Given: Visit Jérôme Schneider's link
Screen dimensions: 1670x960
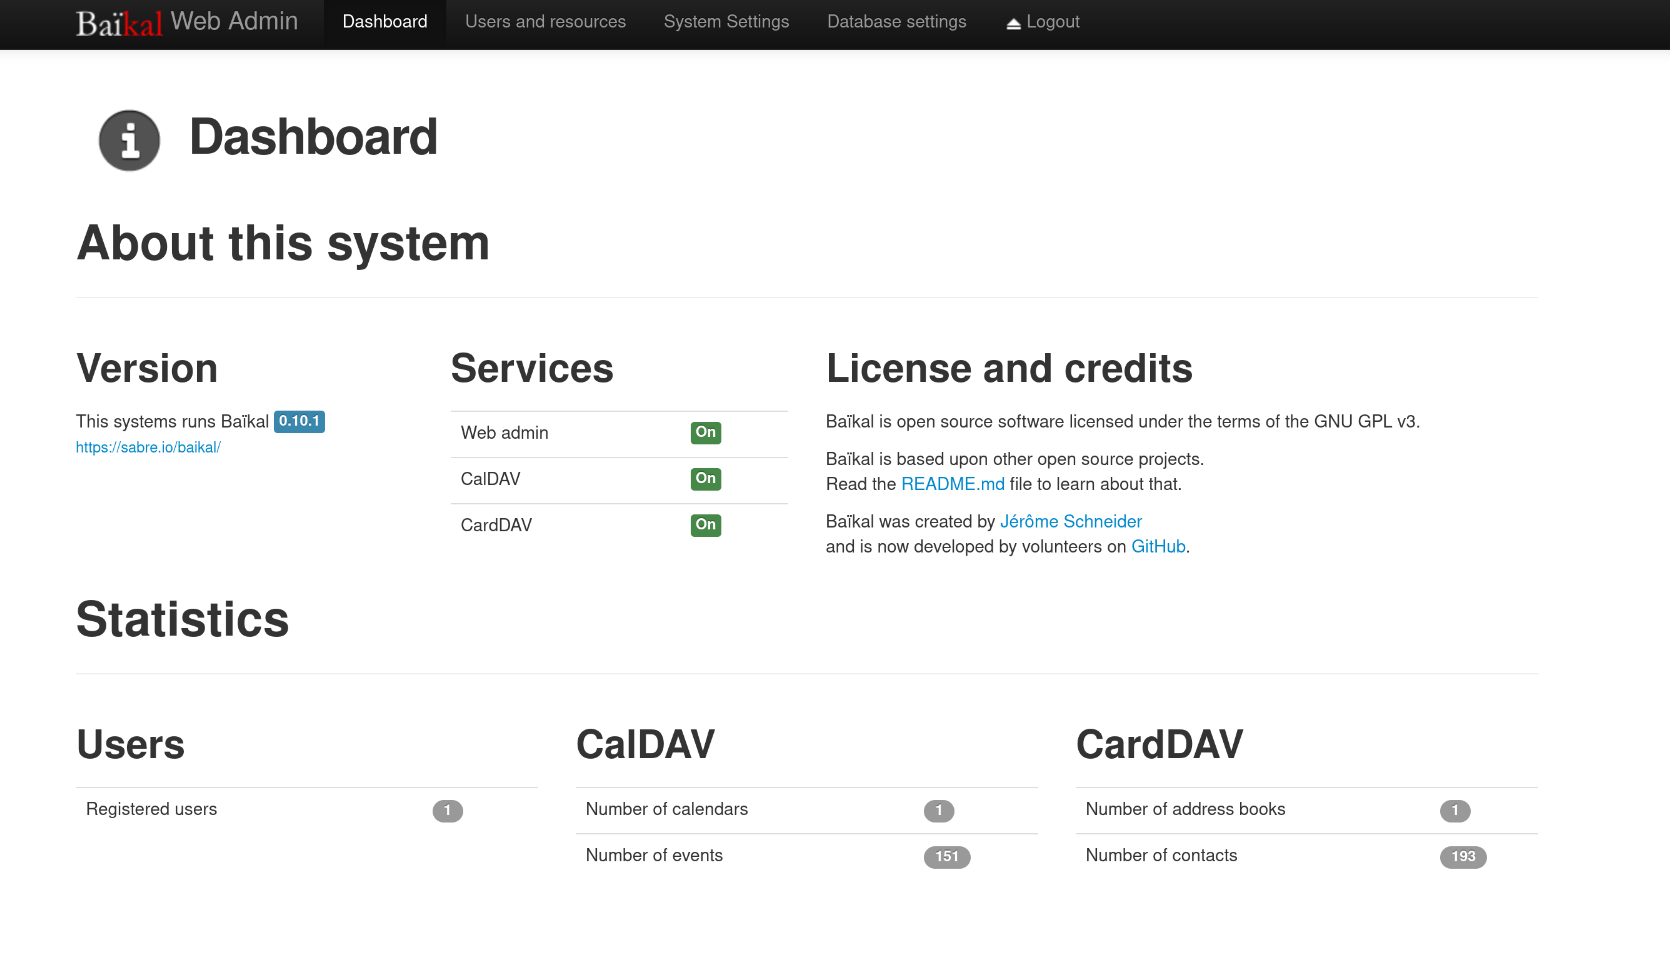Looking at the screenshot, I should [x=1070, y=522].
